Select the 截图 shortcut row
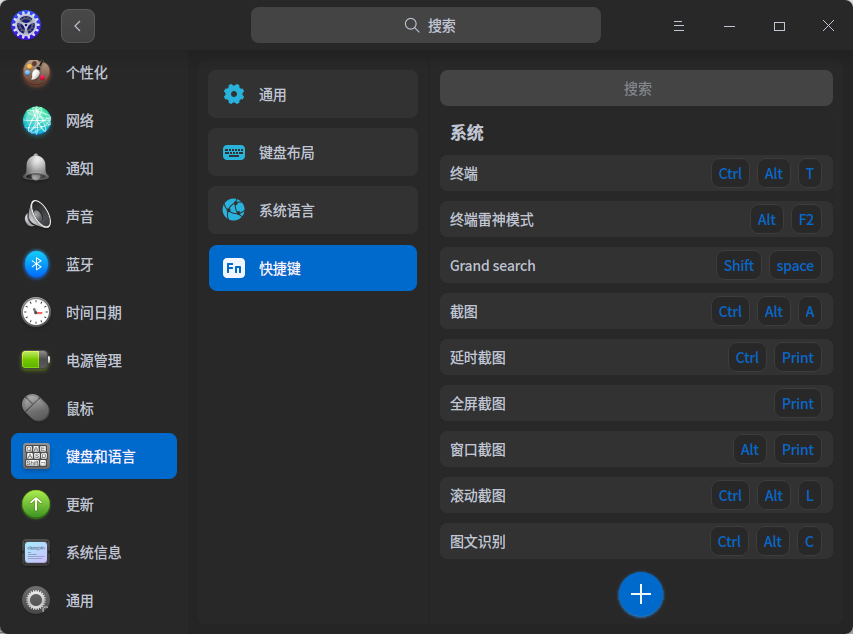Viewport: 853px width, 634px height. [x=636, y=311]
